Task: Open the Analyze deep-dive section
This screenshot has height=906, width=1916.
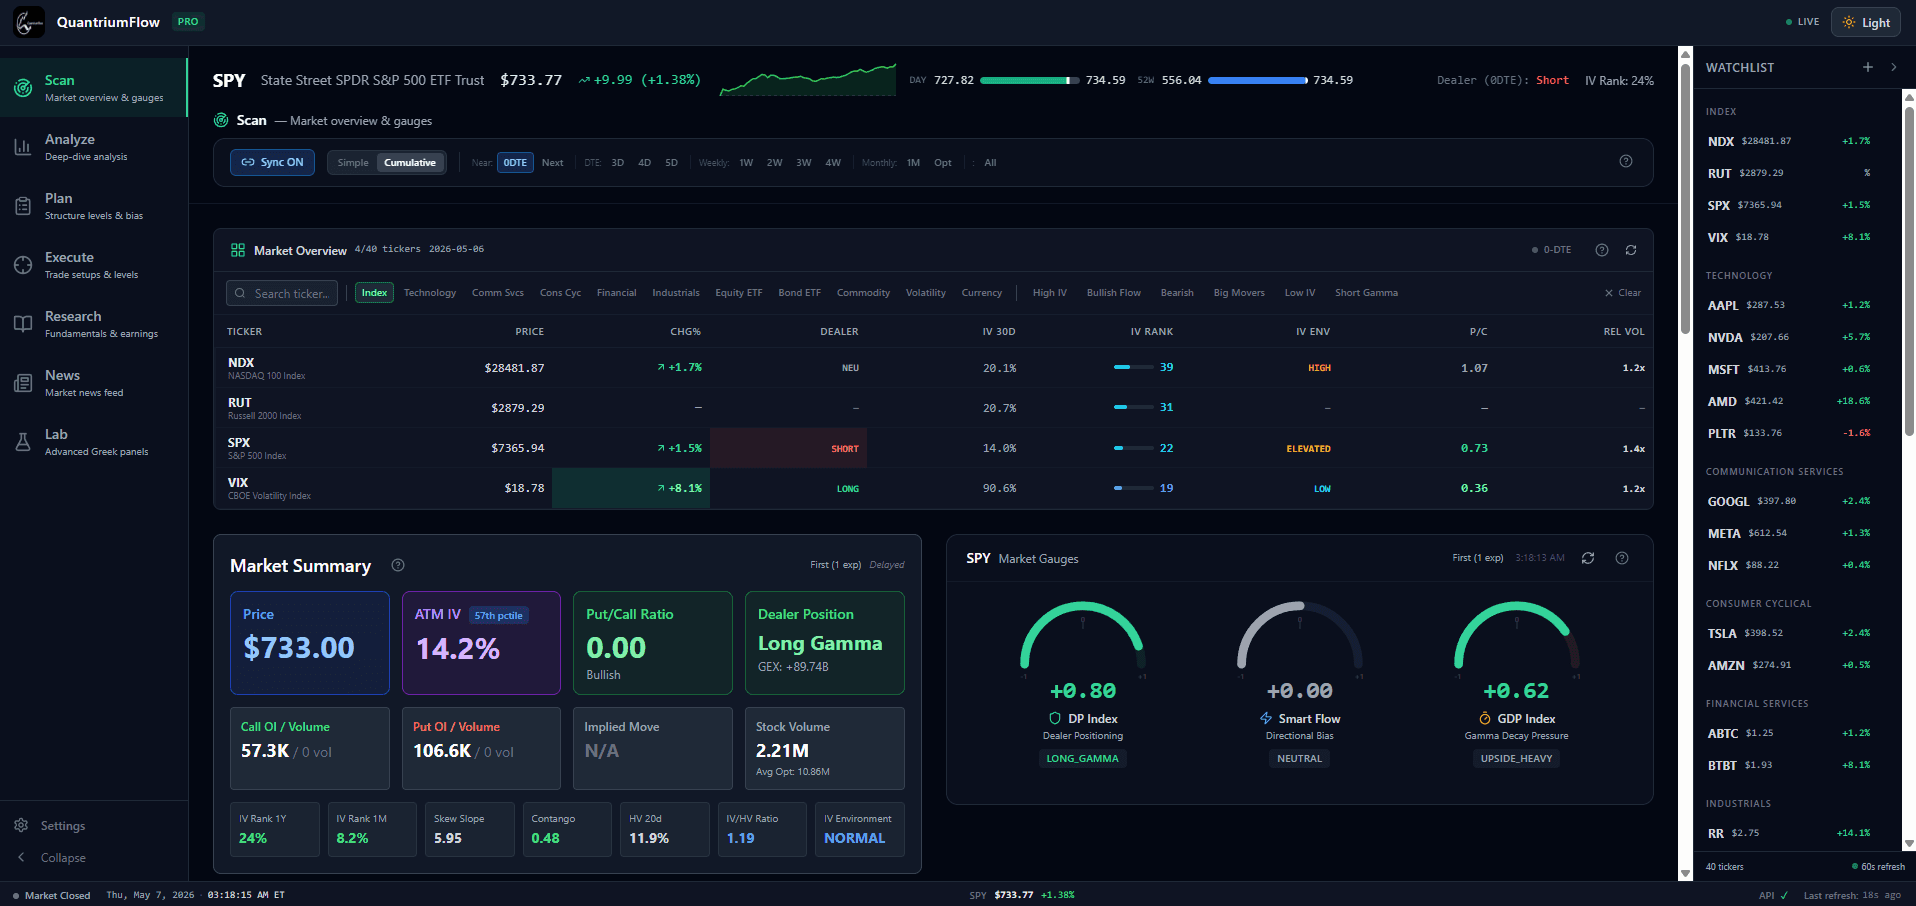Action: [93, 147]
